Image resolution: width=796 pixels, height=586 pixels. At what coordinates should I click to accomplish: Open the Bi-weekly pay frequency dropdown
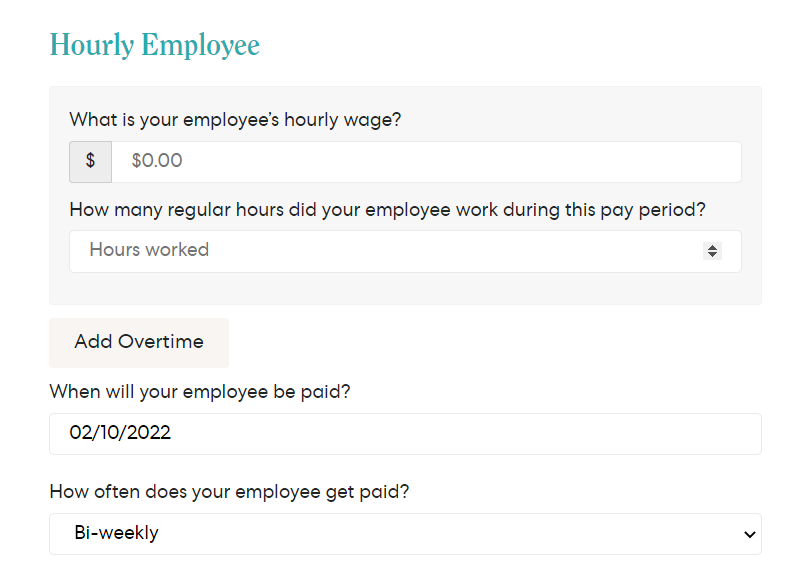tap(405, 534)
